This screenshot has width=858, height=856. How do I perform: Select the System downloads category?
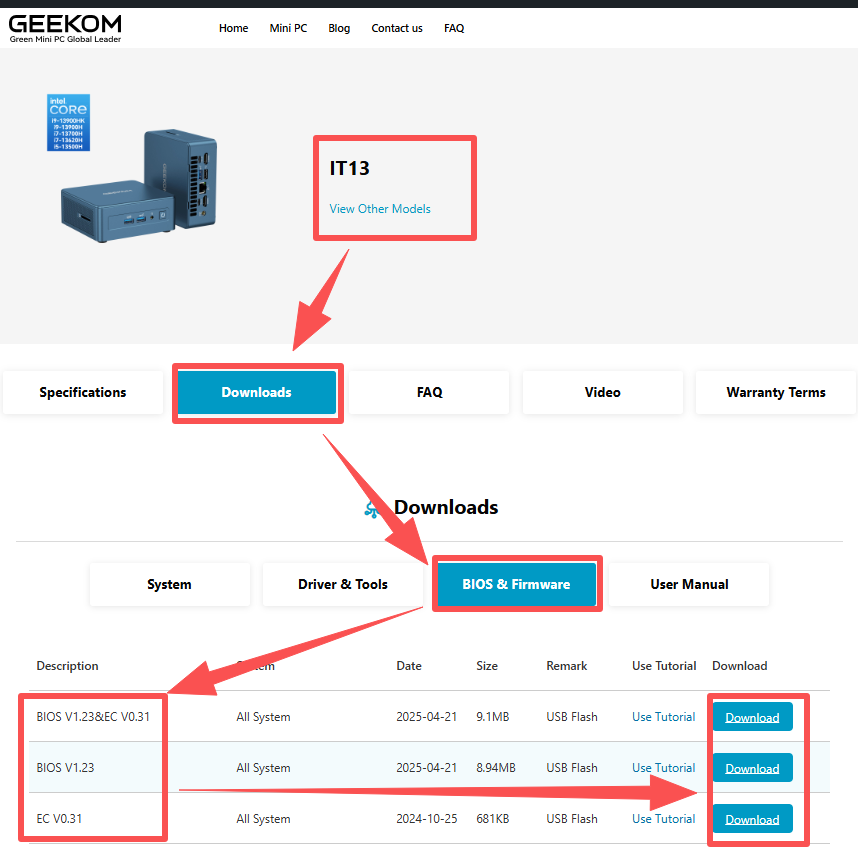[169, 584]
